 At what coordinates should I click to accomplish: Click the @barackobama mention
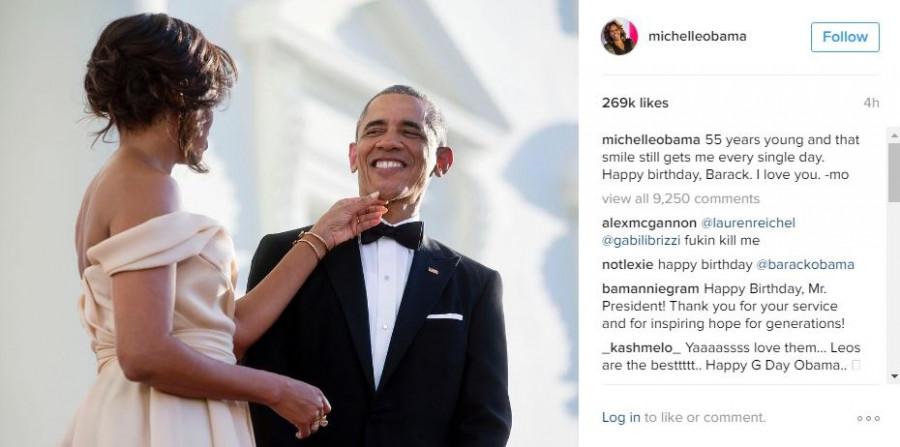pos(805,265)
